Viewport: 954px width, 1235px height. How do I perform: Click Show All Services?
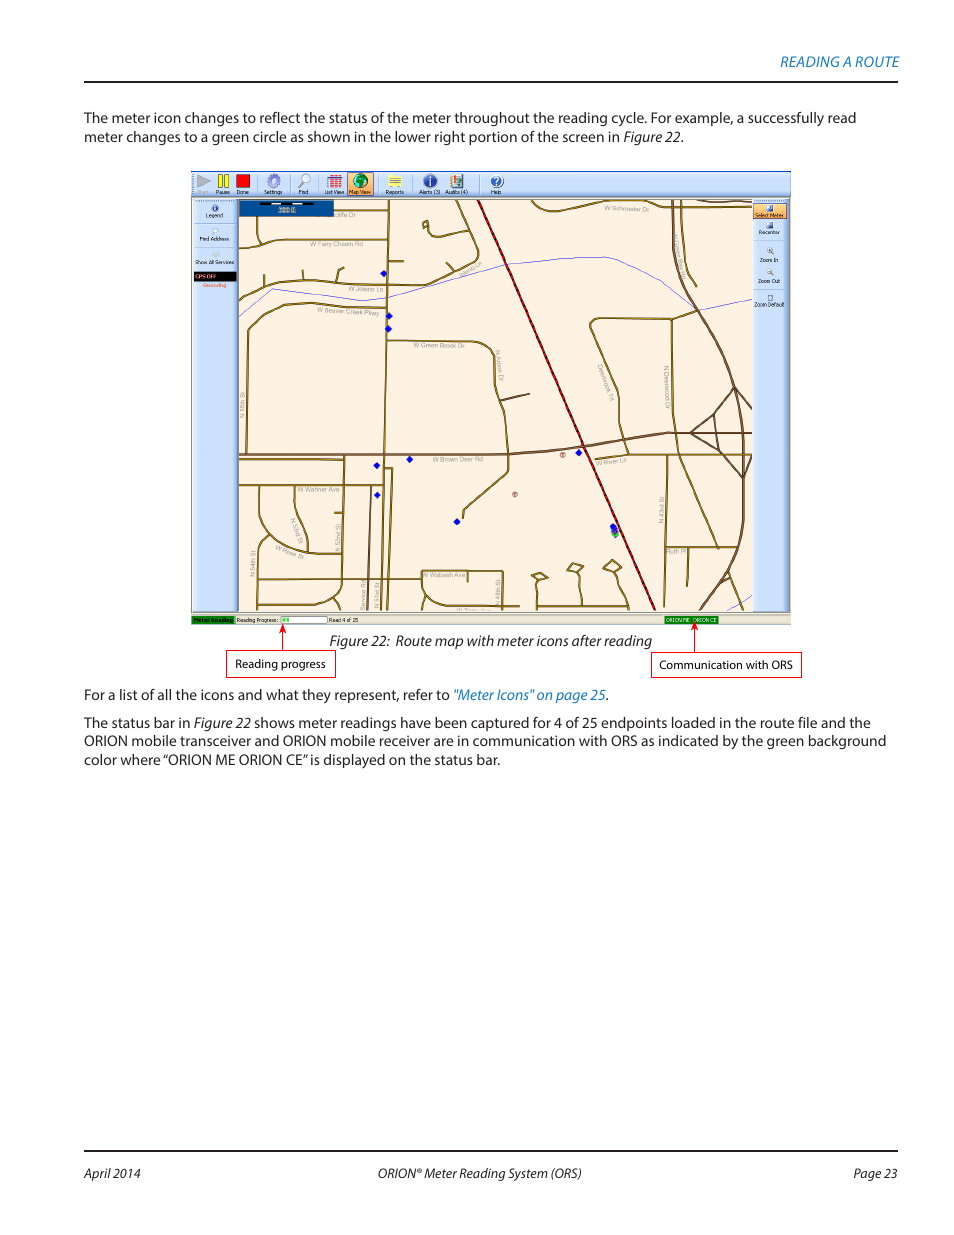pos(215,259)
